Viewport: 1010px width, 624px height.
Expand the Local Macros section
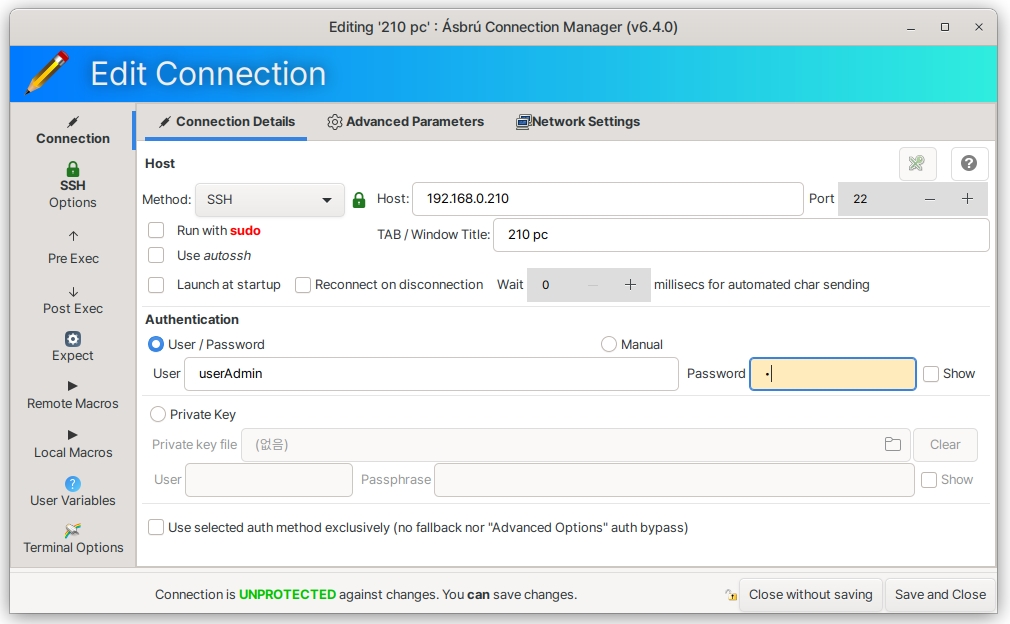tap(72, 443)
